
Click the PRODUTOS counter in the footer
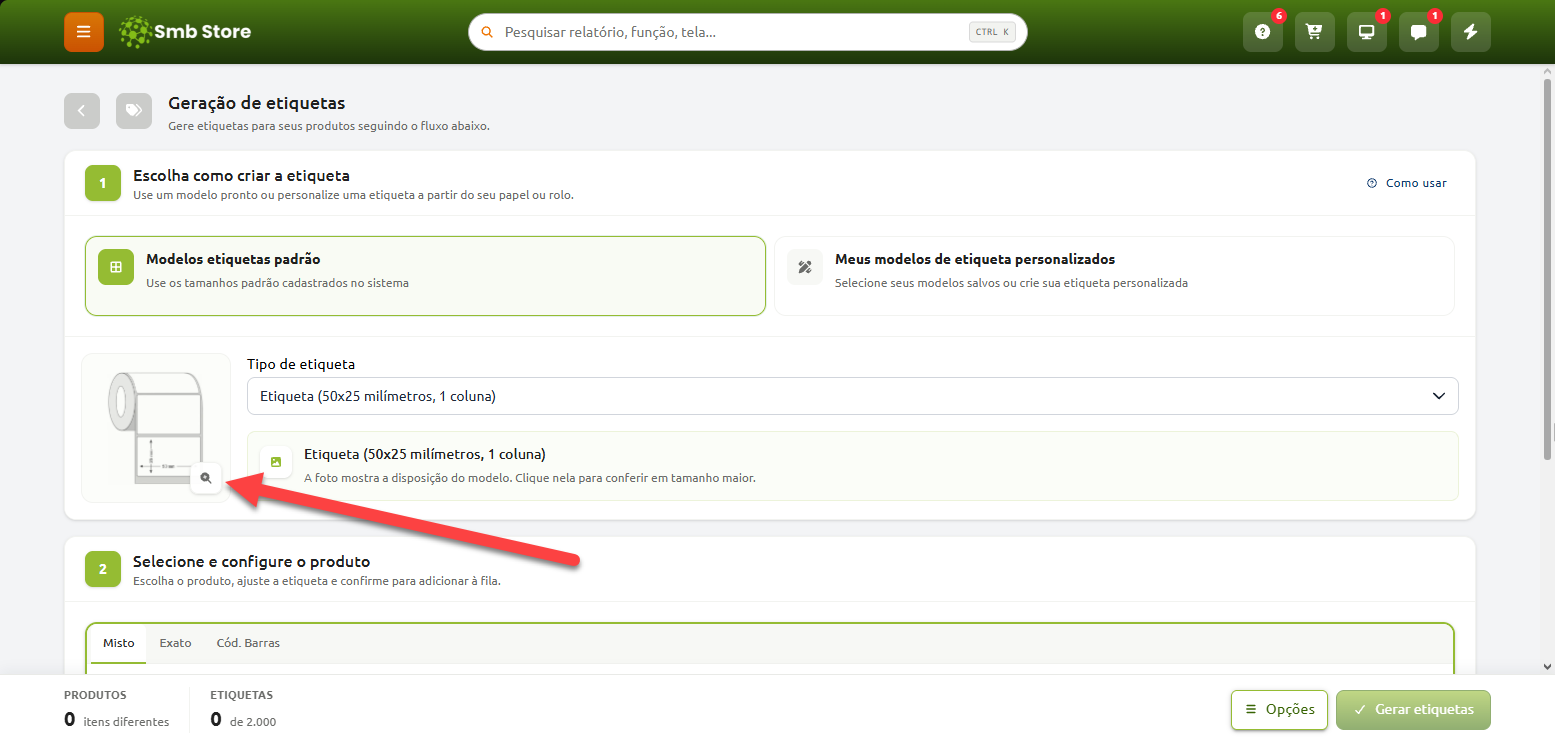pyautogui.click(x=117, y=709)
